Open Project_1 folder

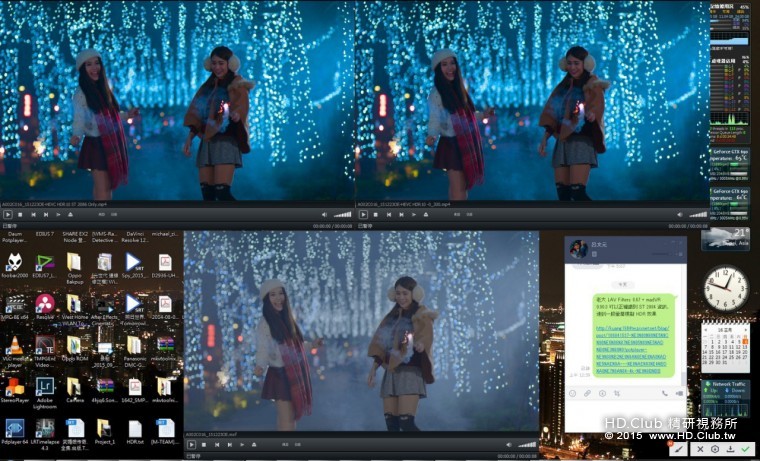(x=104, y=431)
